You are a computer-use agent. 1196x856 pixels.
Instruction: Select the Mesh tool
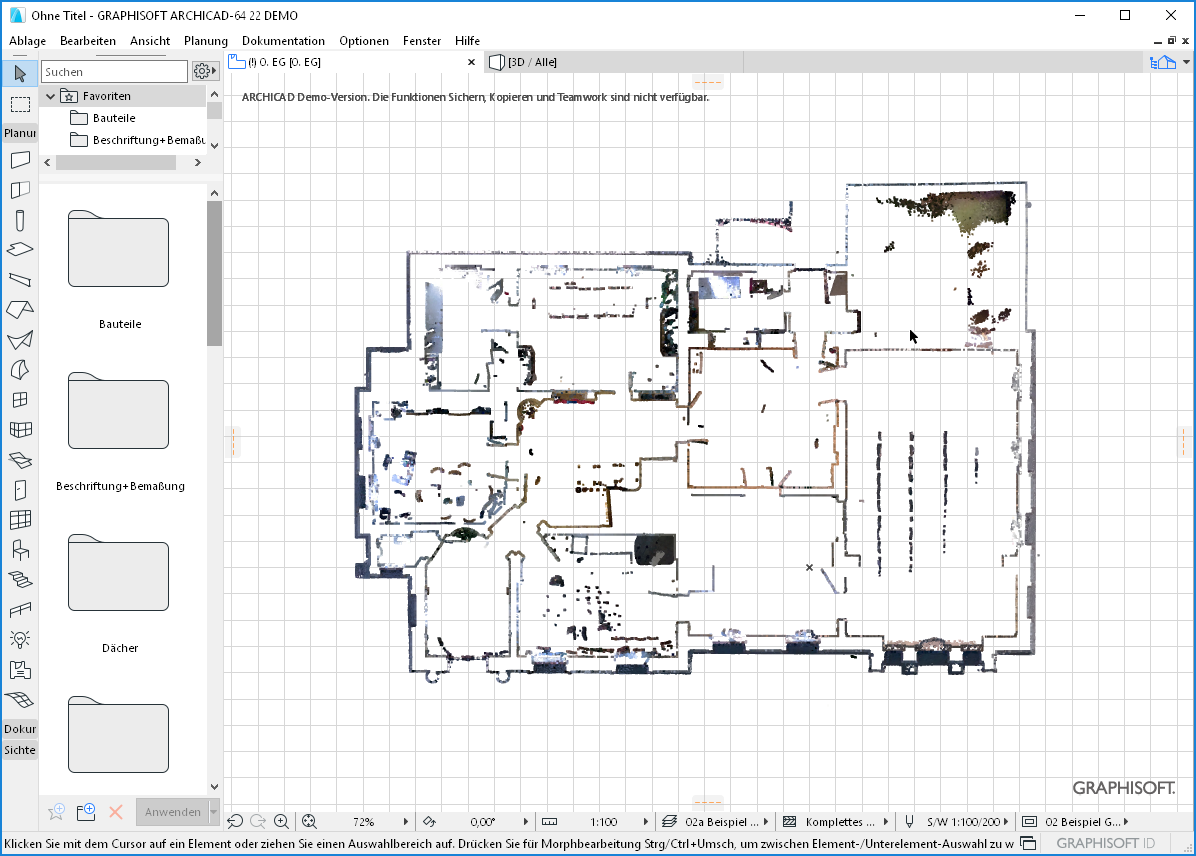pos(20,700)
